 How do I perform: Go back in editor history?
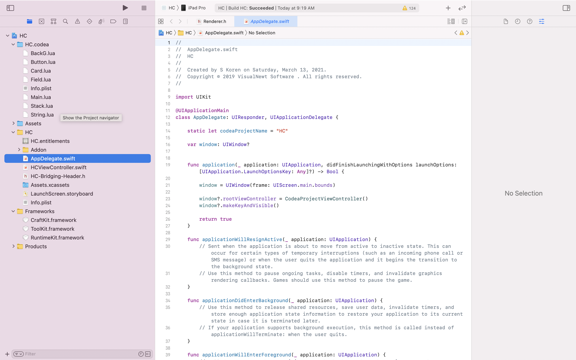point(171,21)
